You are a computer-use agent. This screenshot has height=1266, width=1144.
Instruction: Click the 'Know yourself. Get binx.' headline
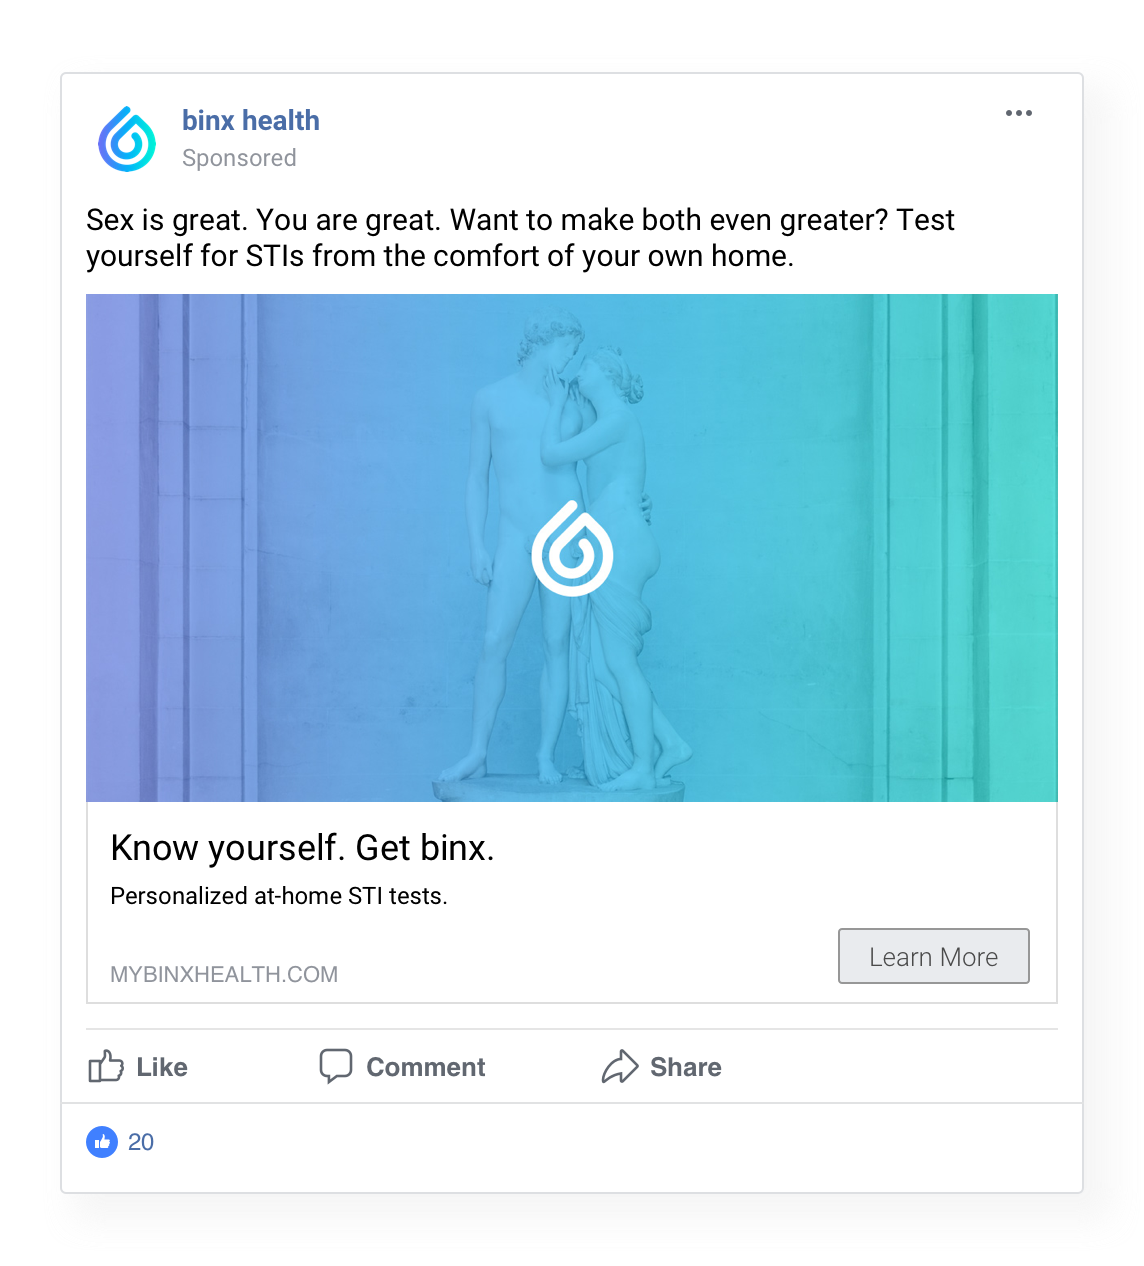point(303,848)
